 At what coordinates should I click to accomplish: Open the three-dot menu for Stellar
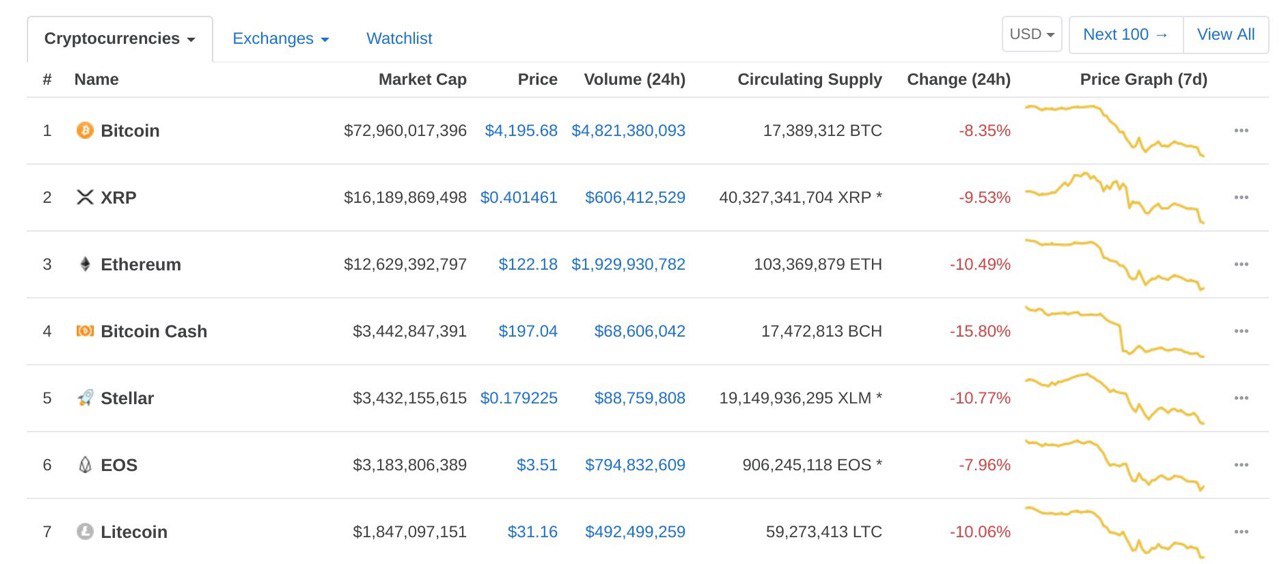(x=1241, y=398)
